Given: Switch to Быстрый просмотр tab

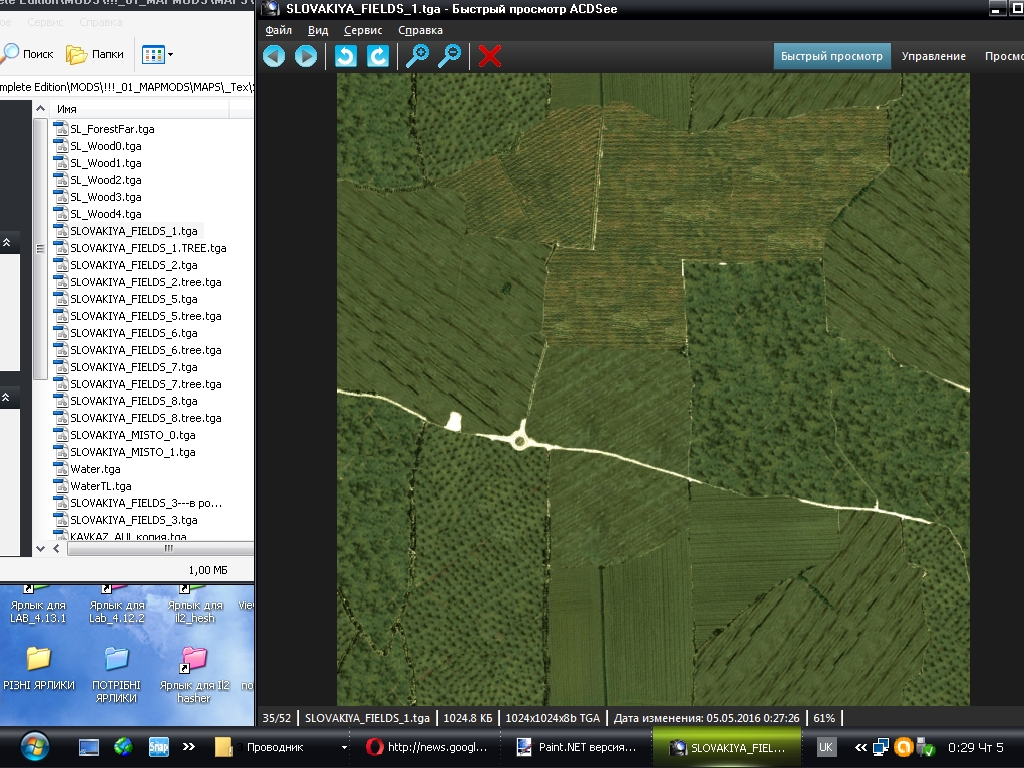Looking at the screenshot, I should 832,56.
